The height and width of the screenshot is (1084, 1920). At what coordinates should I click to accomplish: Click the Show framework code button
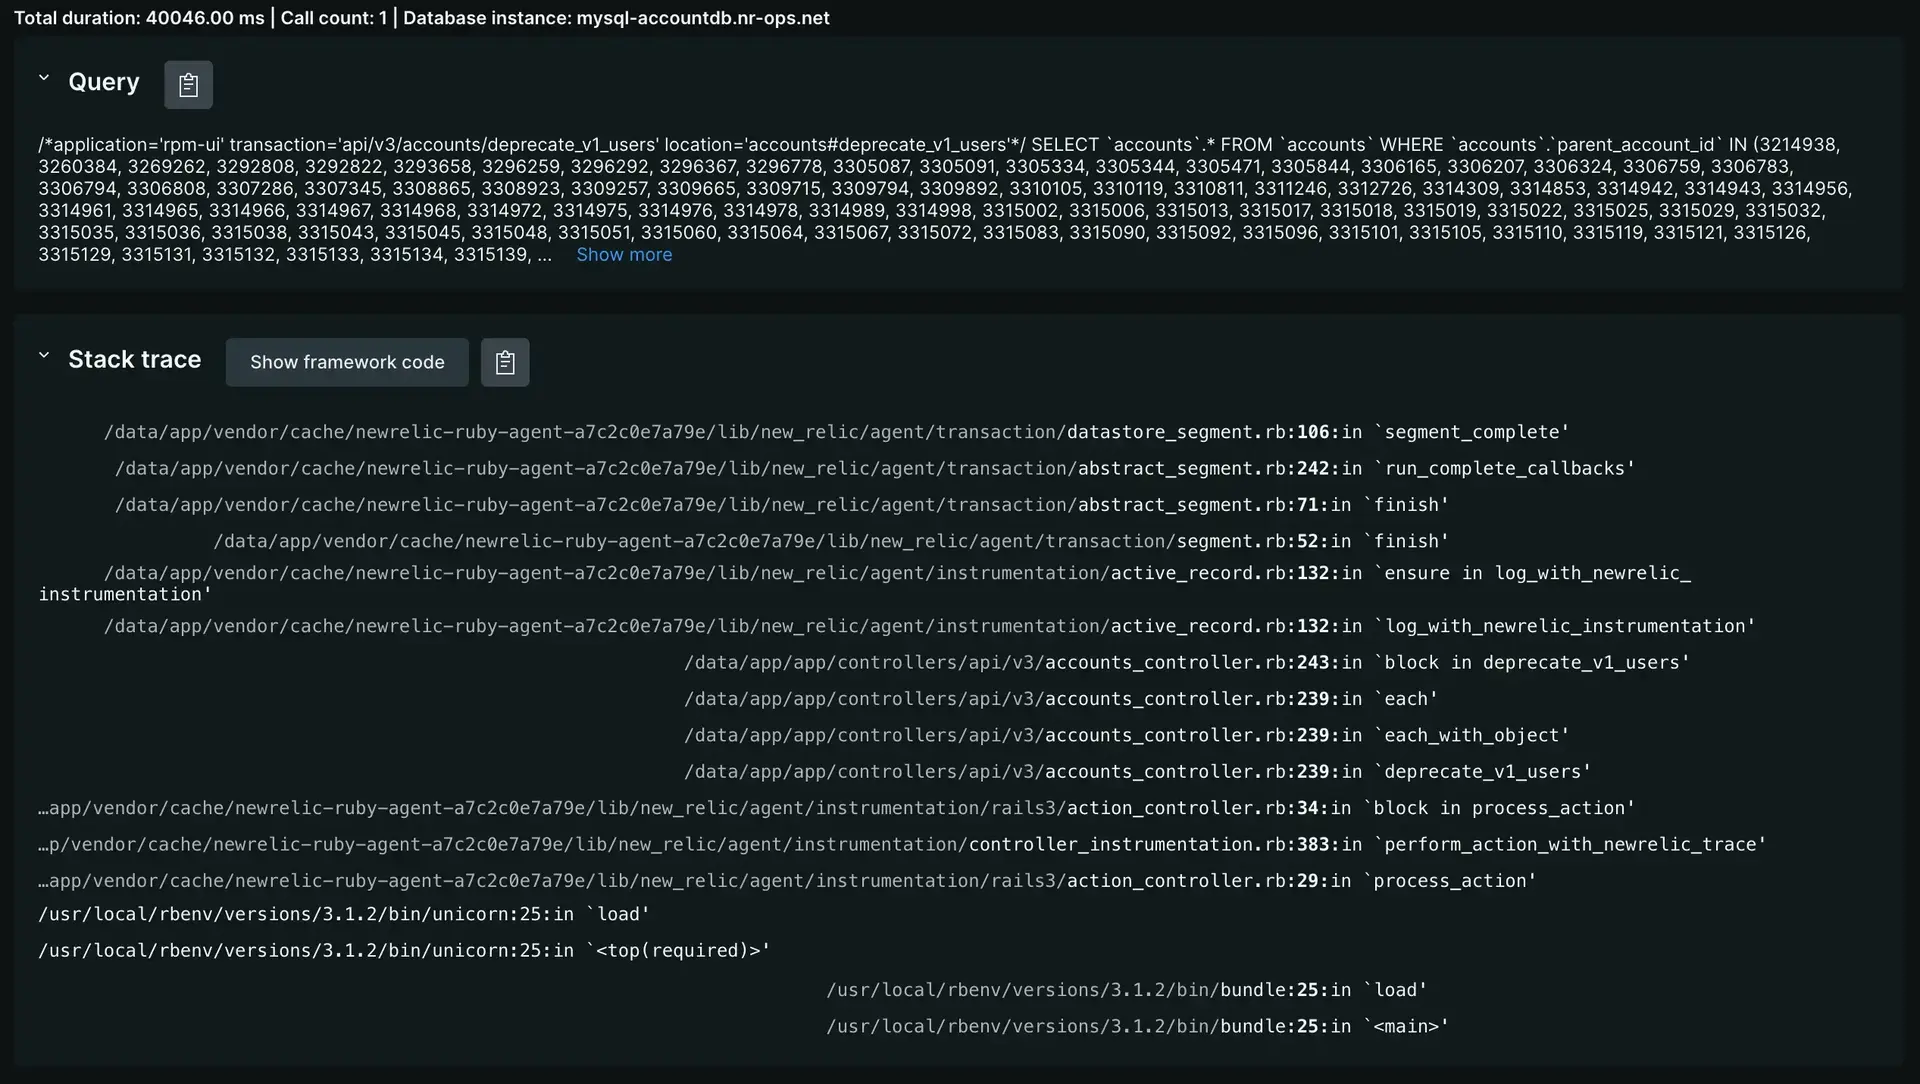point(346,362)
